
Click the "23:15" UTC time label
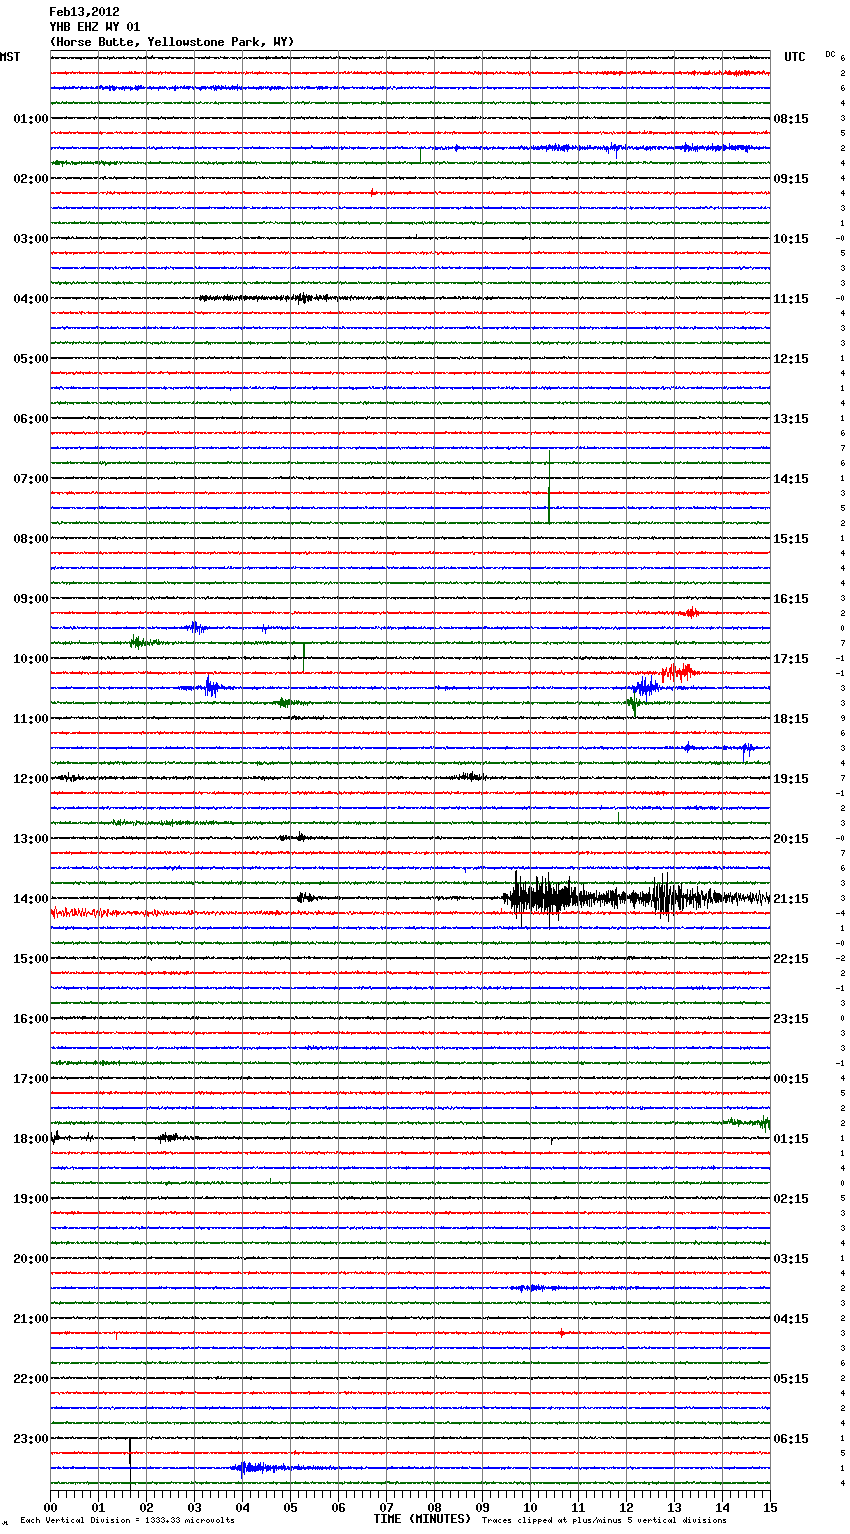791,1019
